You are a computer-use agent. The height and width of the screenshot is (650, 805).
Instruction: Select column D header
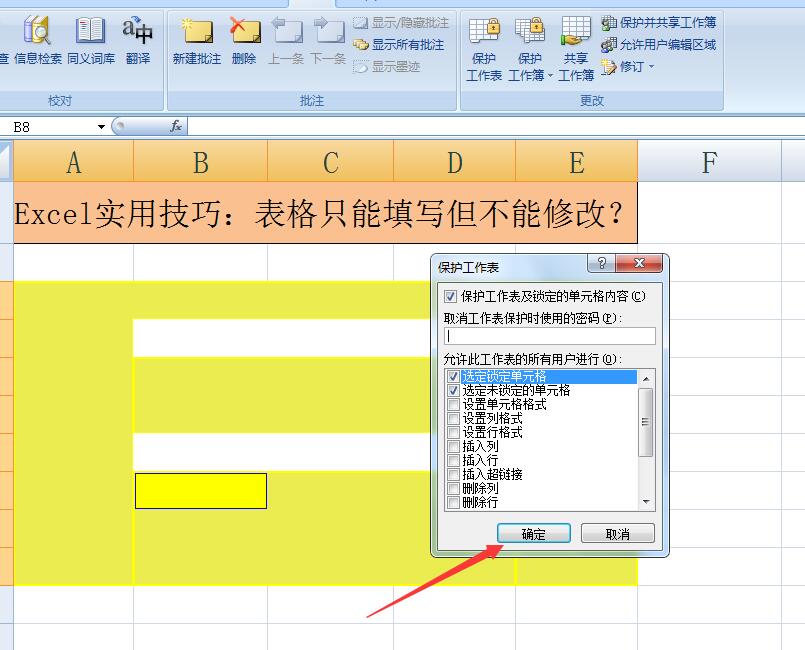[454, 163]
